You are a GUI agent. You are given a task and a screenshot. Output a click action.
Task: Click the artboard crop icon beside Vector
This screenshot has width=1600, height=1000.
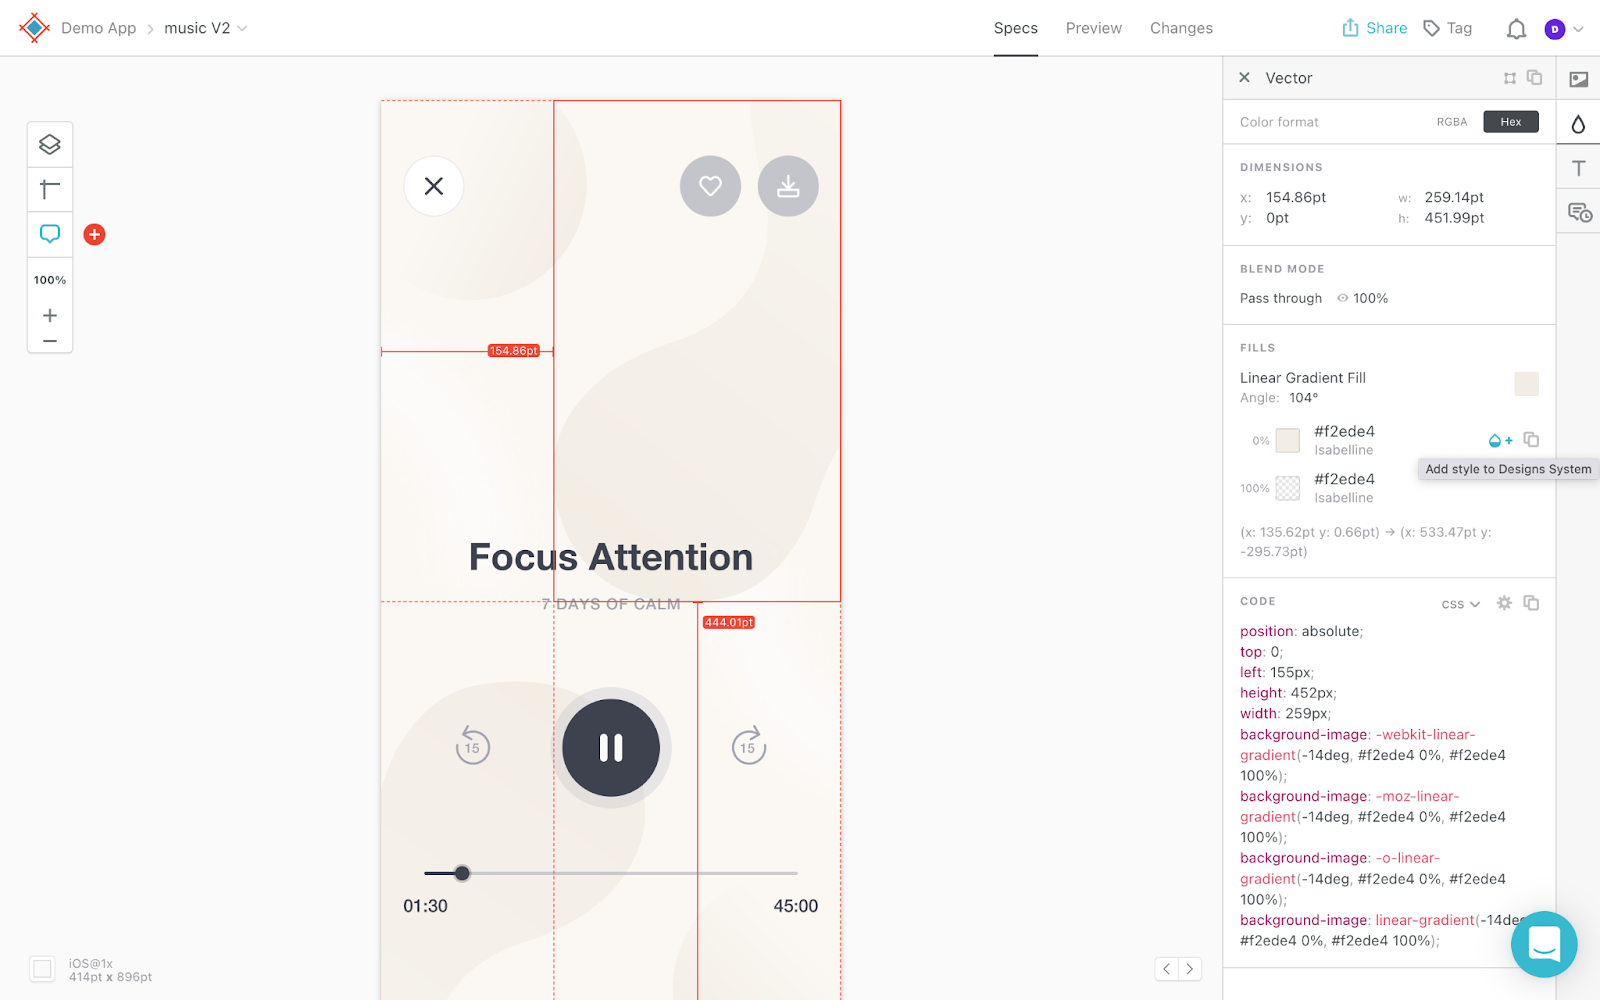pos(1510,78)
